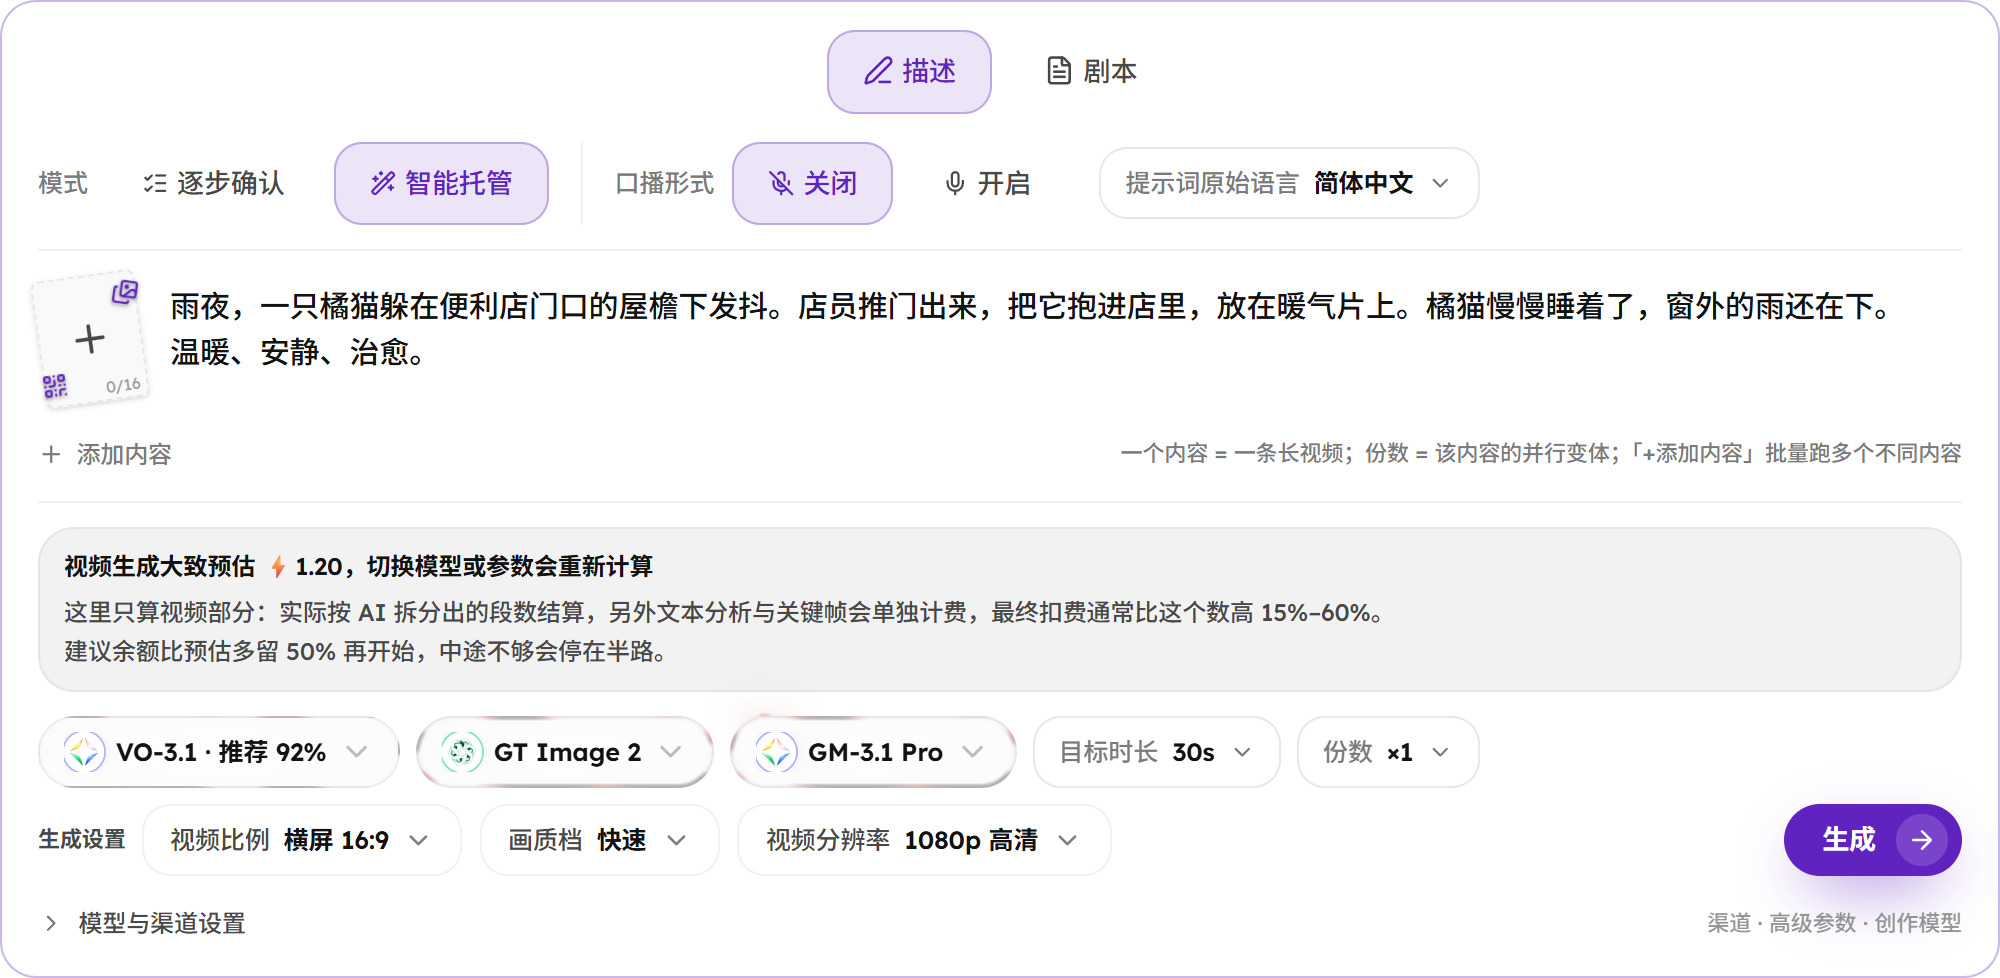Click the magic wand icon in 智能托管
The width and height of the screenshot is (2000, 978).
pos(383,183)
